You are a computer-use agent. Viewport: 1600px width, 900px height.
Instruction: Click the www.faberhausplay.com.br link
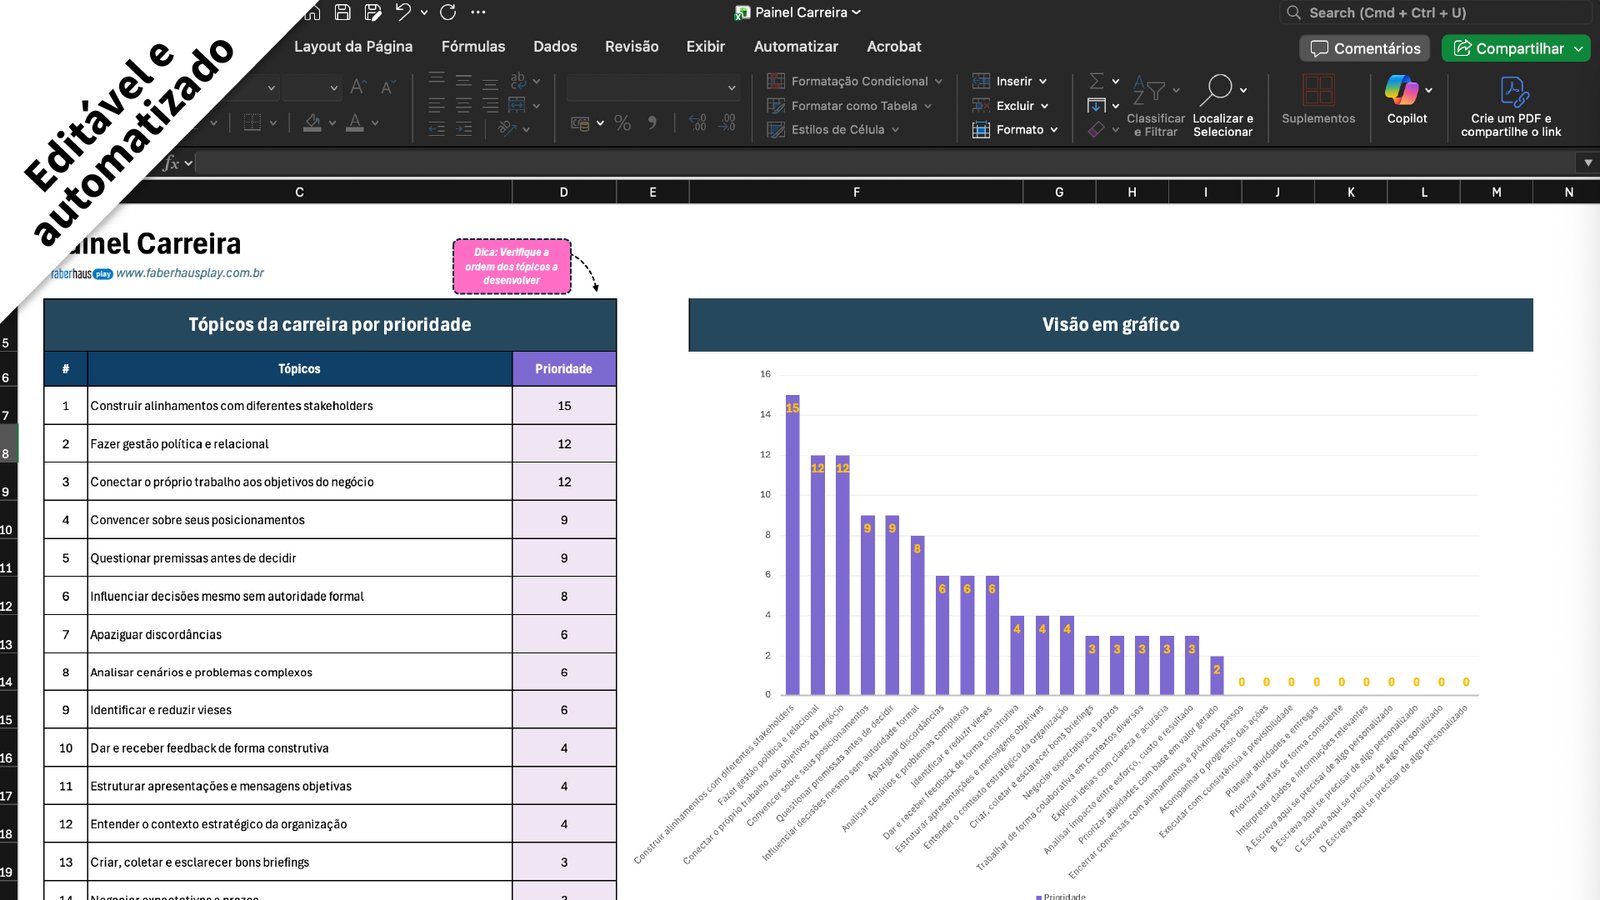point(190,273)
